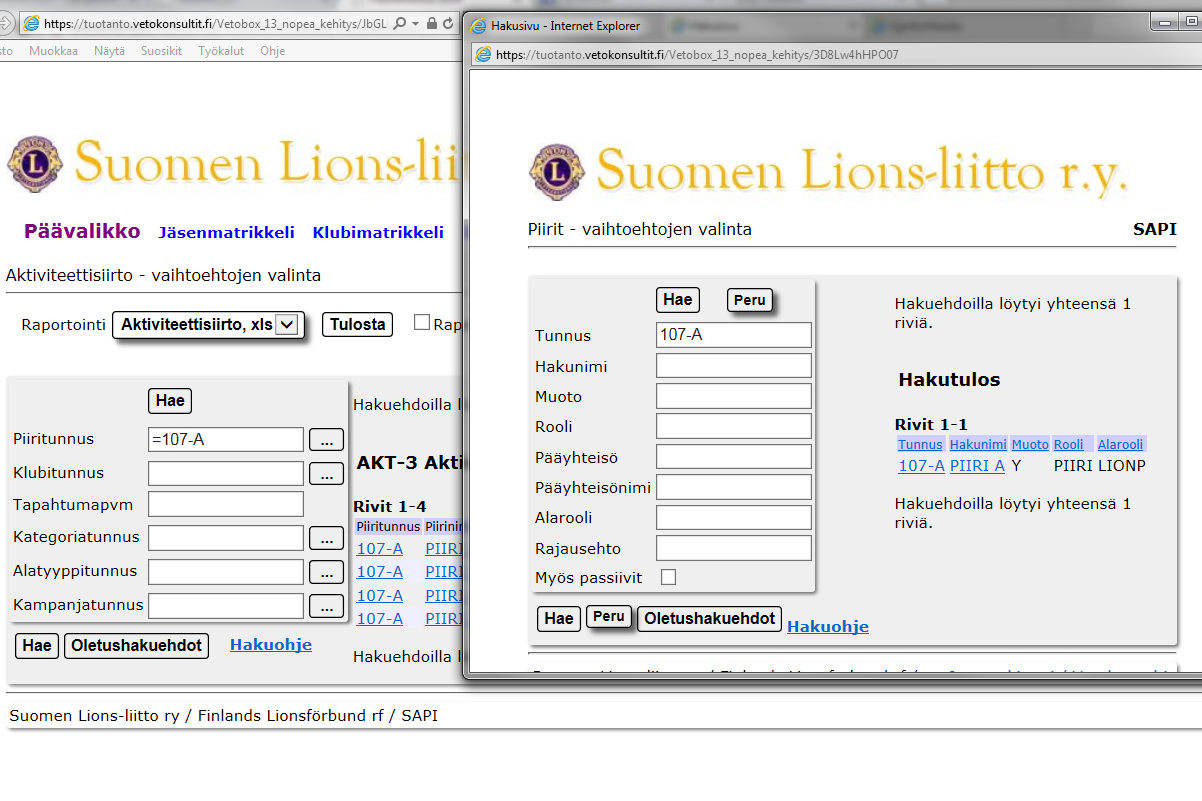Click the search magnifier icon in main address bar

[400, 22]
